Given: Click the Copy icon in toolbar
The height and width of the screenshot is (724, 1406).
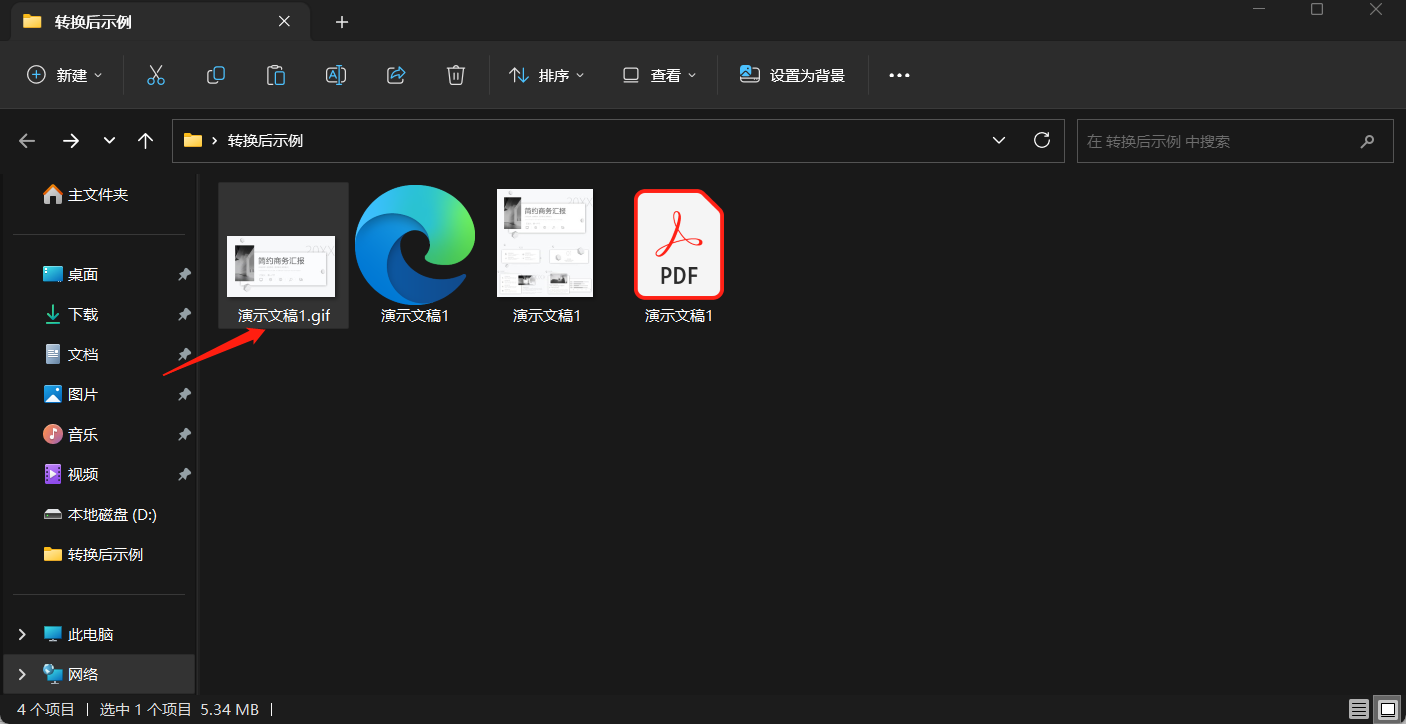Looking at the screenshot, I should pos(215,75).
